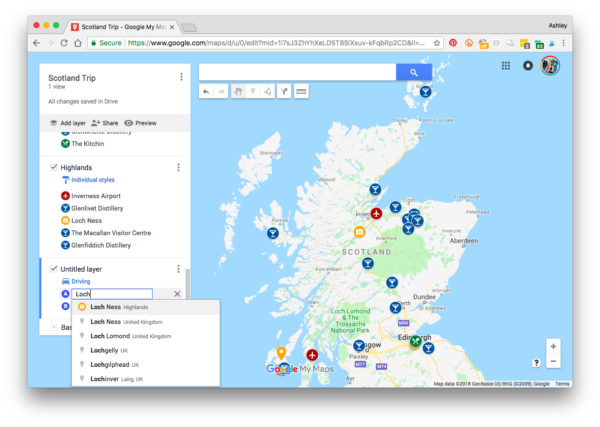Screen dimensions: 600x427
Task: Toggle the Highlands layer checkbox
Action: [x=54, y=167]
